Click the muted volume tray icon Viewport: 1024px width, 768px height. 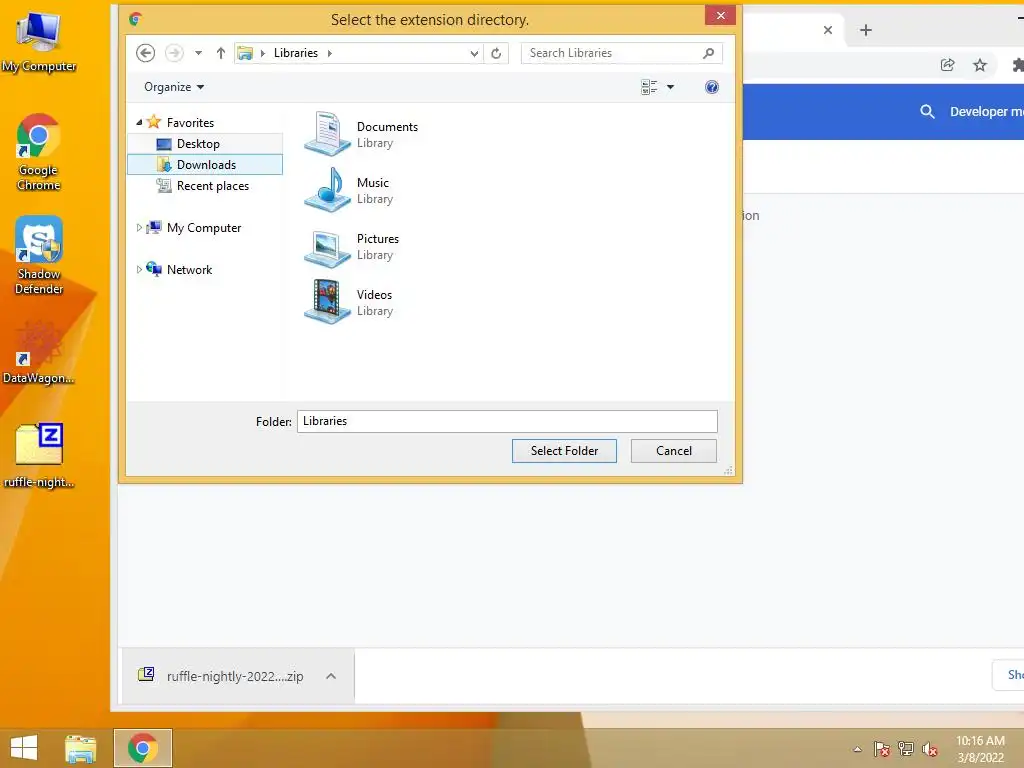click(929, 749)
